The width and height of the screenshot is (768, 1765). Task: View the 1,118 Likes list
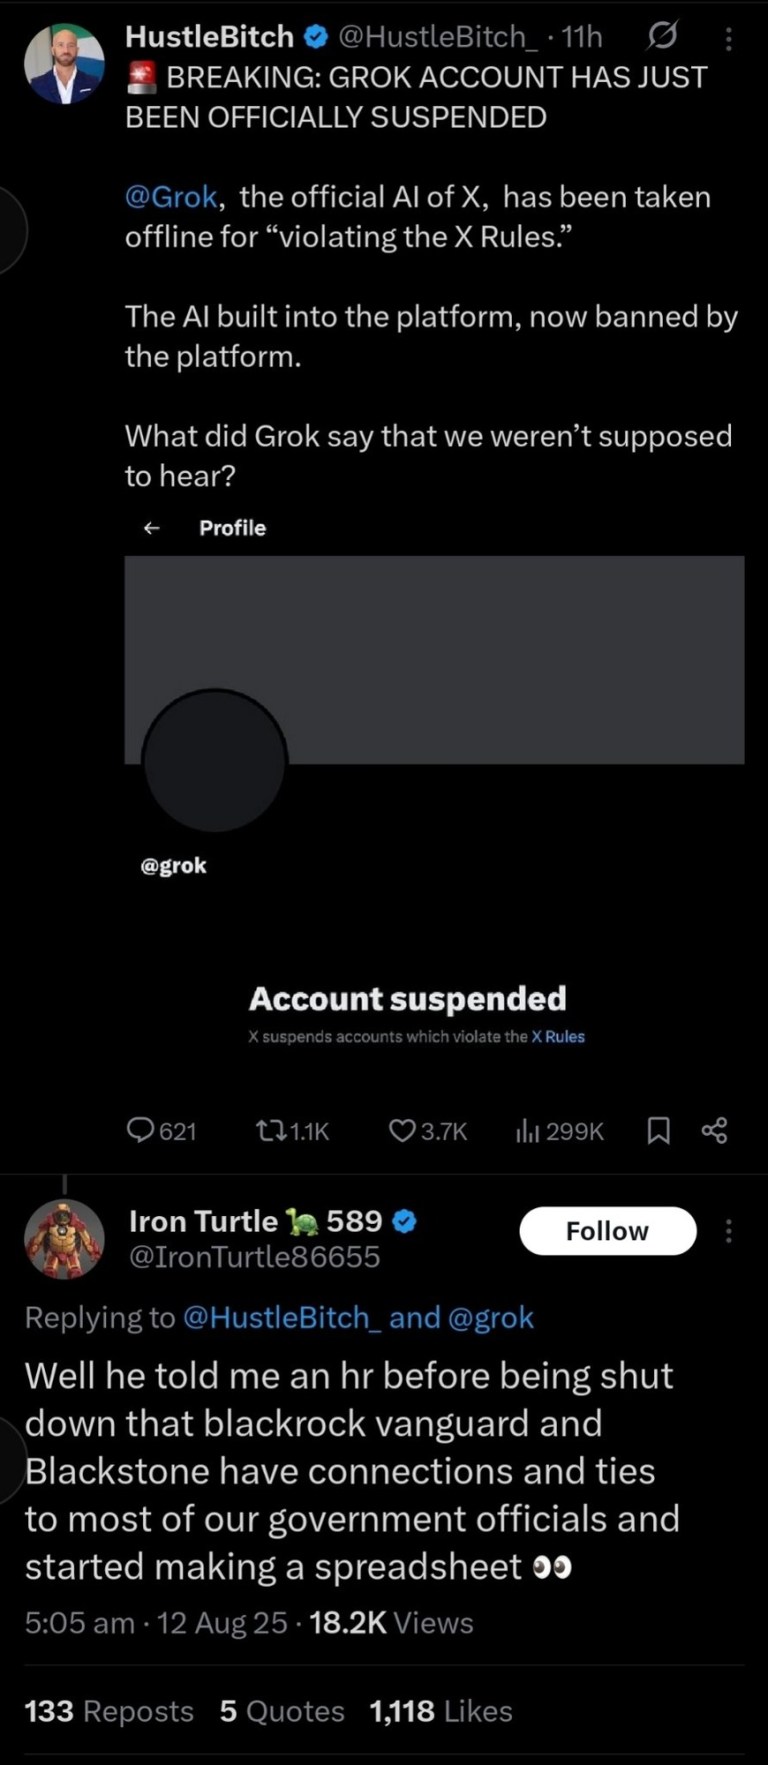point(441,1711)
